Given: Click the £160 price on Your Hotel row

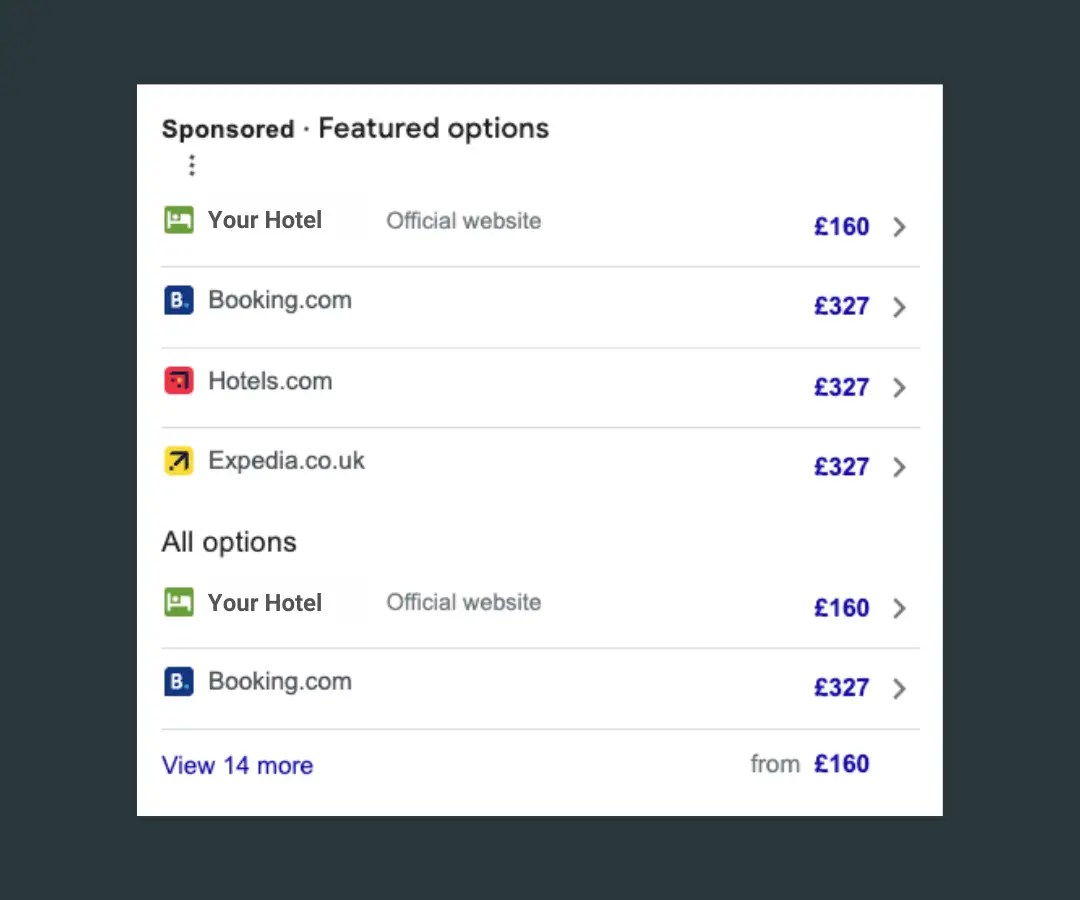Looking at the screenshot, I should pyautogui.click(x=842, y=227).
